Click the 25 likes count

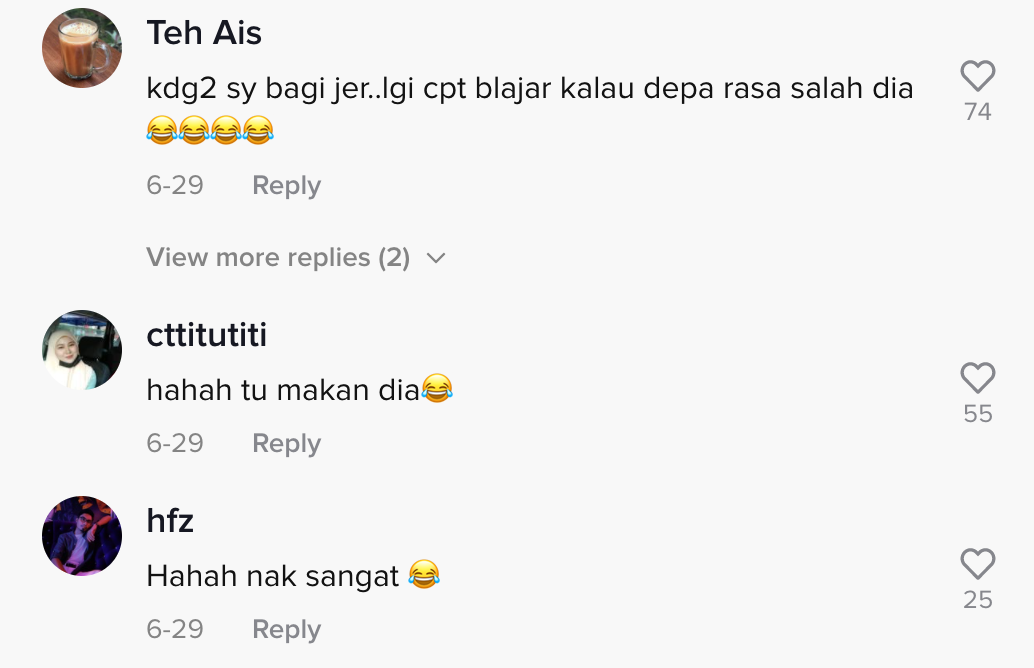pyautogui.click(x=977, y=600)
